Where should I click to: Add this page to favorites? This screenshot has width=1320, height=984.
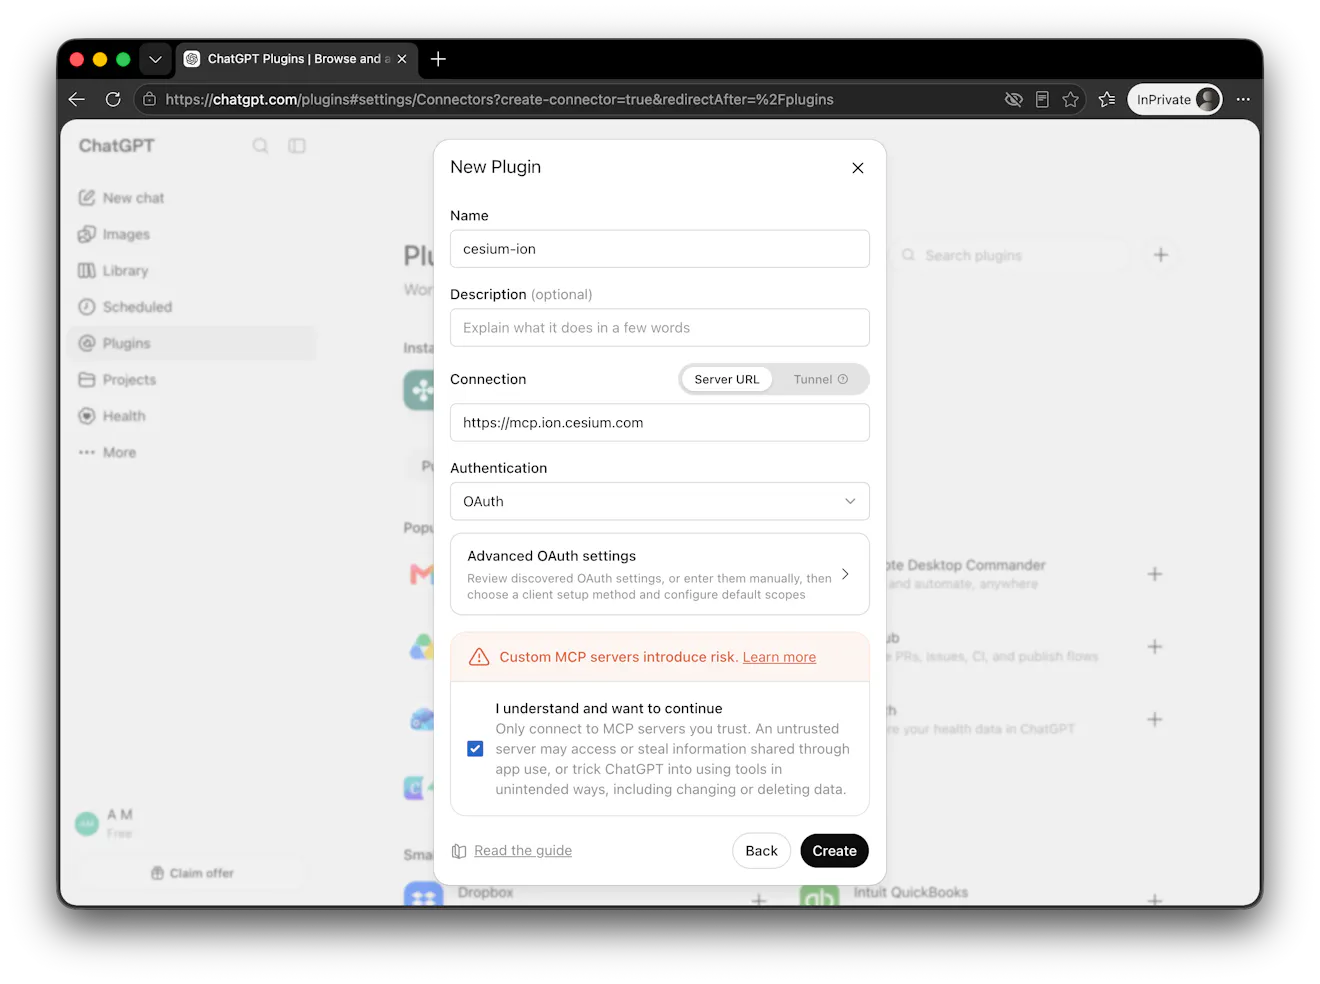[x=1071, y=99]
